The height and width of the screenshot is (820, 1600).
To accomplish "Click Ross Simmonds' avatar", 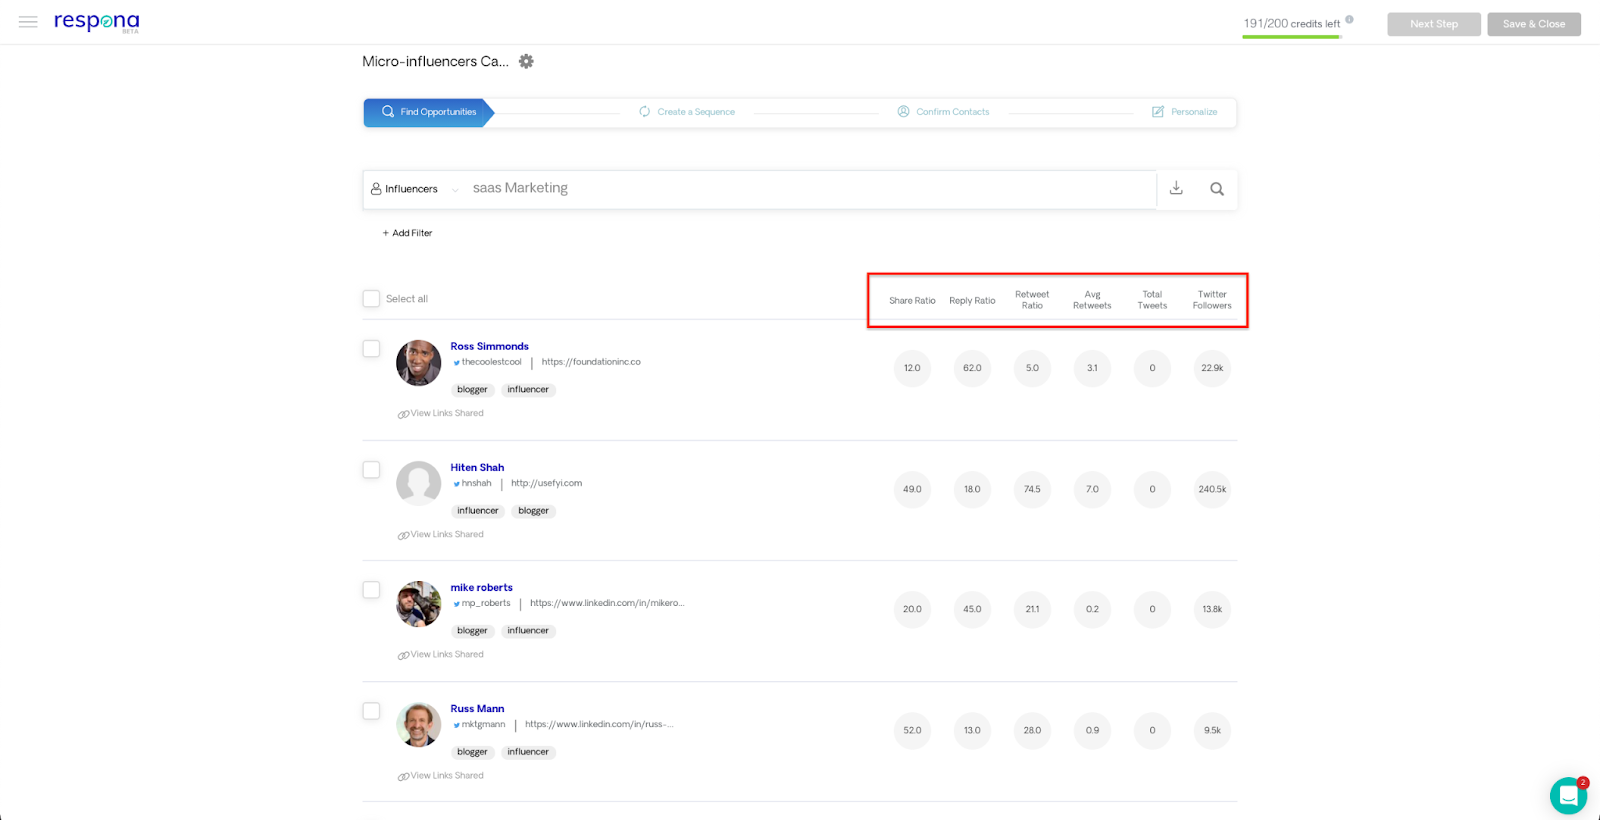I will pyautogui.click(x=418, y=363).
